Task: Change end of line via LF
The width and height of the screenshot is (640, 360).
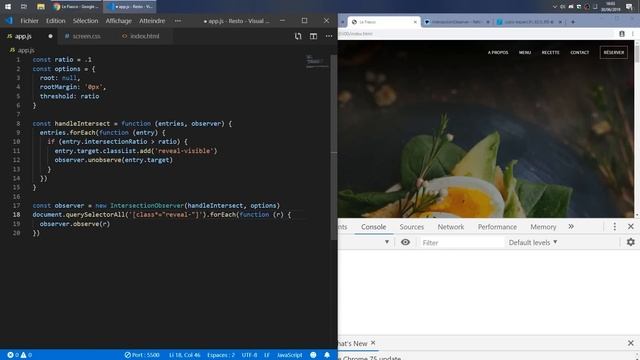Action: click(267, 355)
